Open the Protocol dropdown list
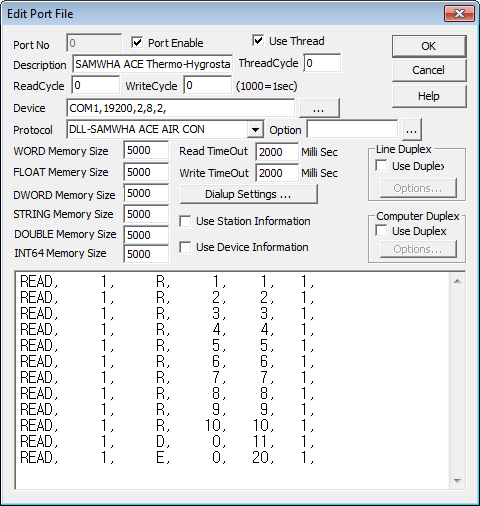This screenshot has width=480, height=506. [x=255, y=129]
